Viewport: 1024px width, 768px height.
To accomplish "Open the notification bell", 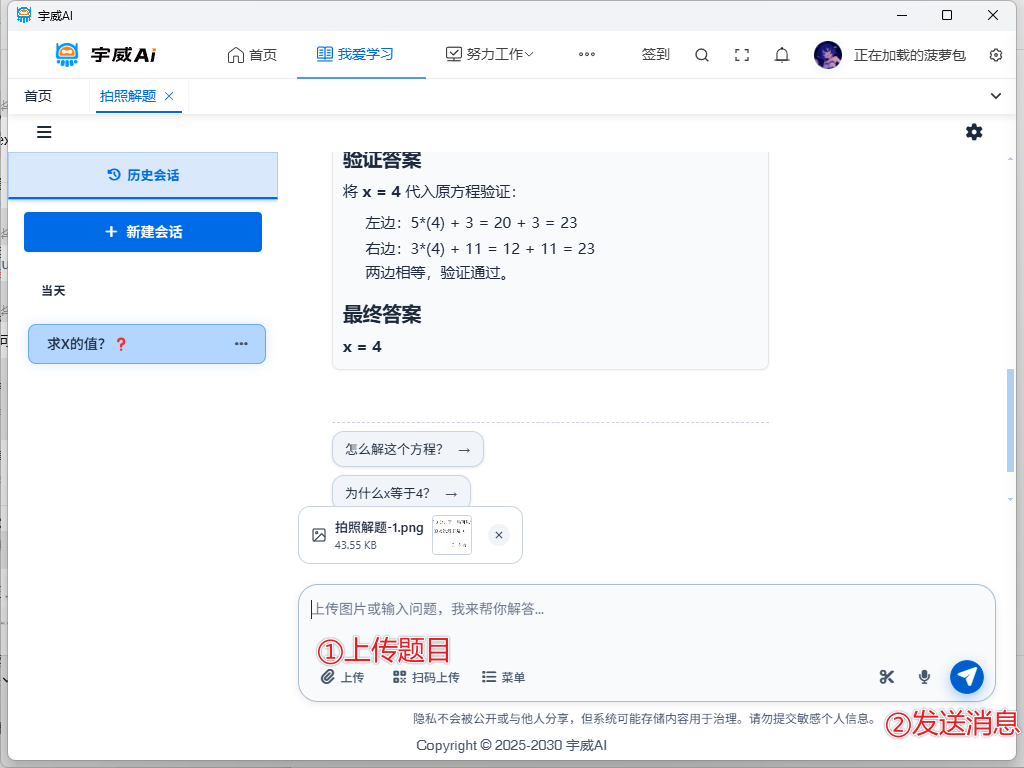I will 782,55.
